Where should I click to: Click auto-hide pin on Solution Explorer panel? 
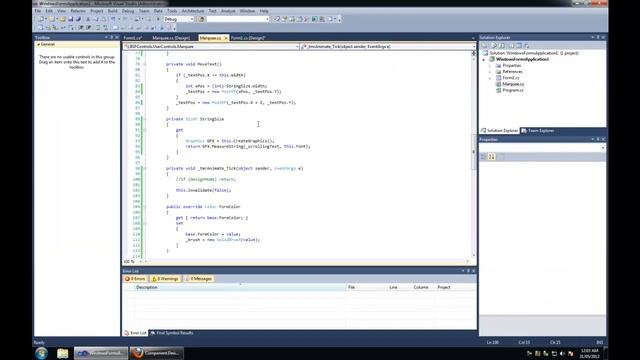[x=598, y=37]
